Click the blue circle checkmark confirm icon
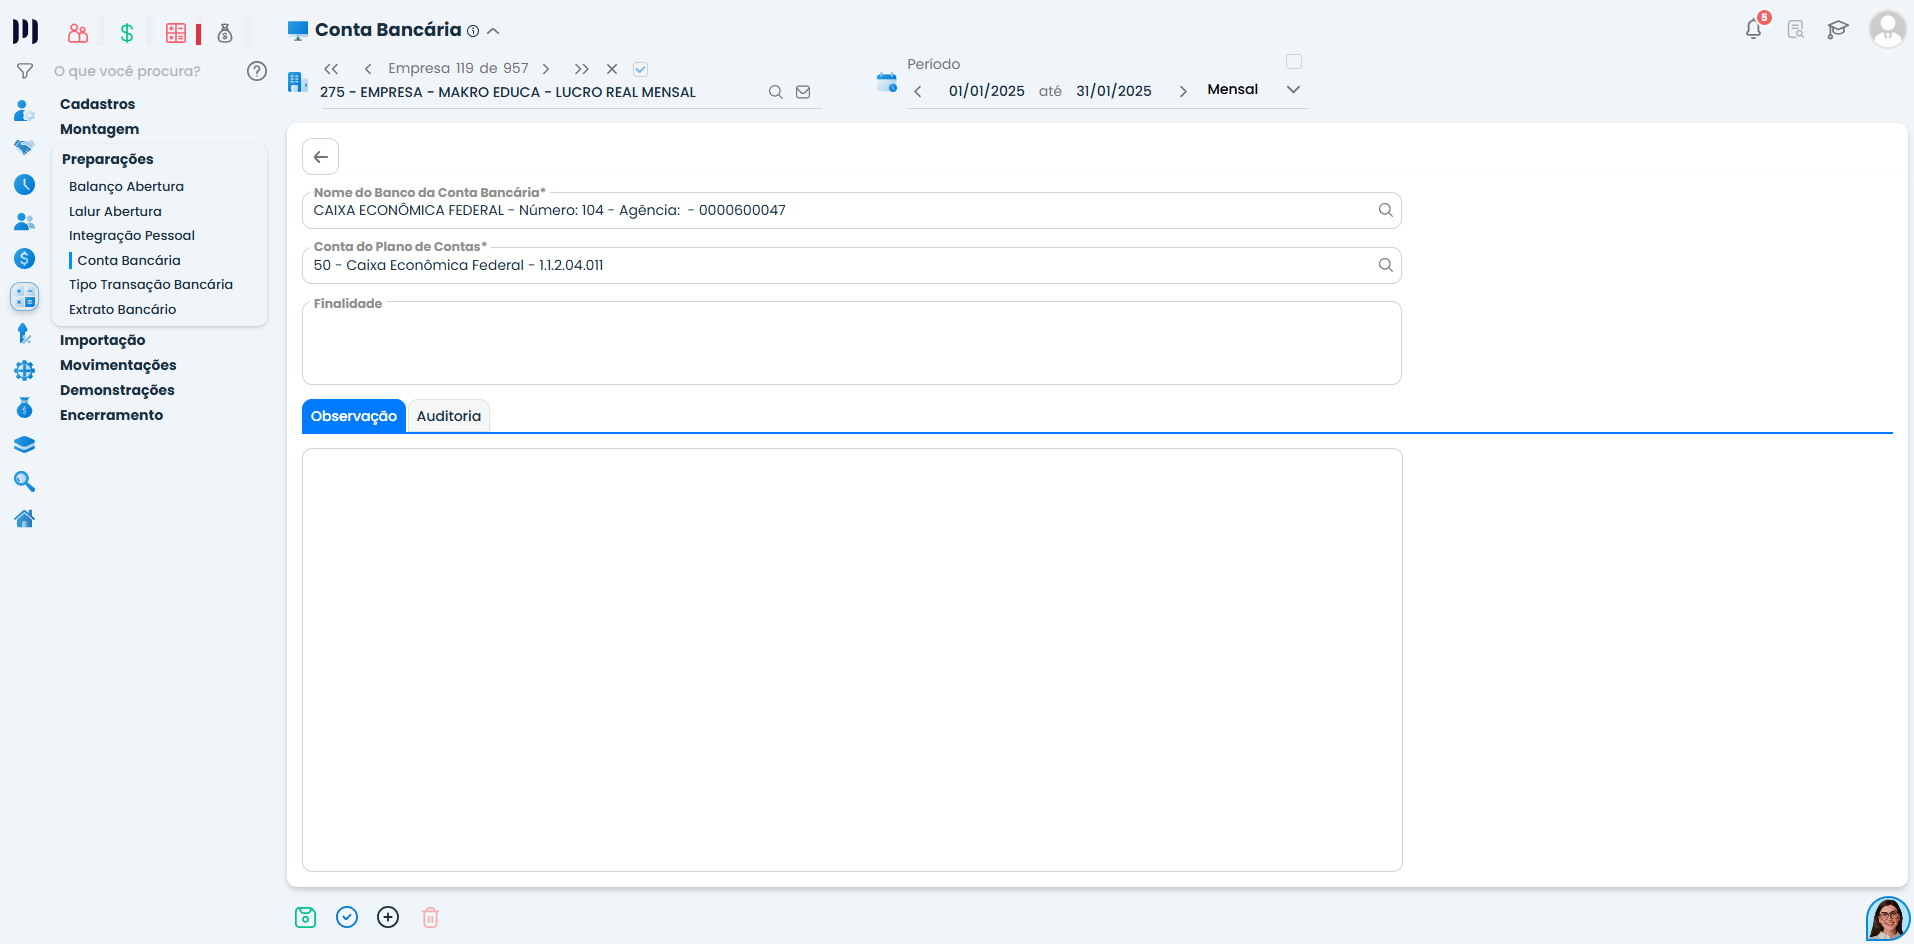Image resolution: width=1914 pixels, height=944 pixels. 347,917
